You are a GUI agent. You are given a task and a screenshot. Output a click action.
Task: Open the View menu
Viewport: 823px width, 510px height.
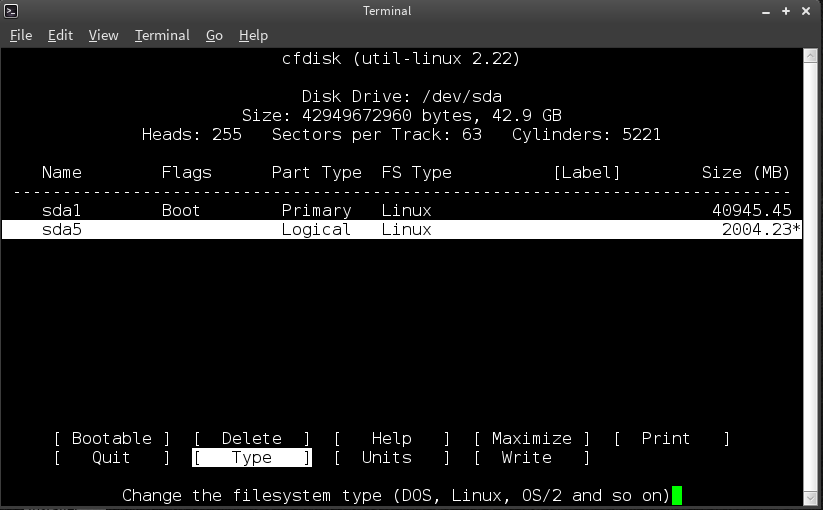tap(103, 35)
